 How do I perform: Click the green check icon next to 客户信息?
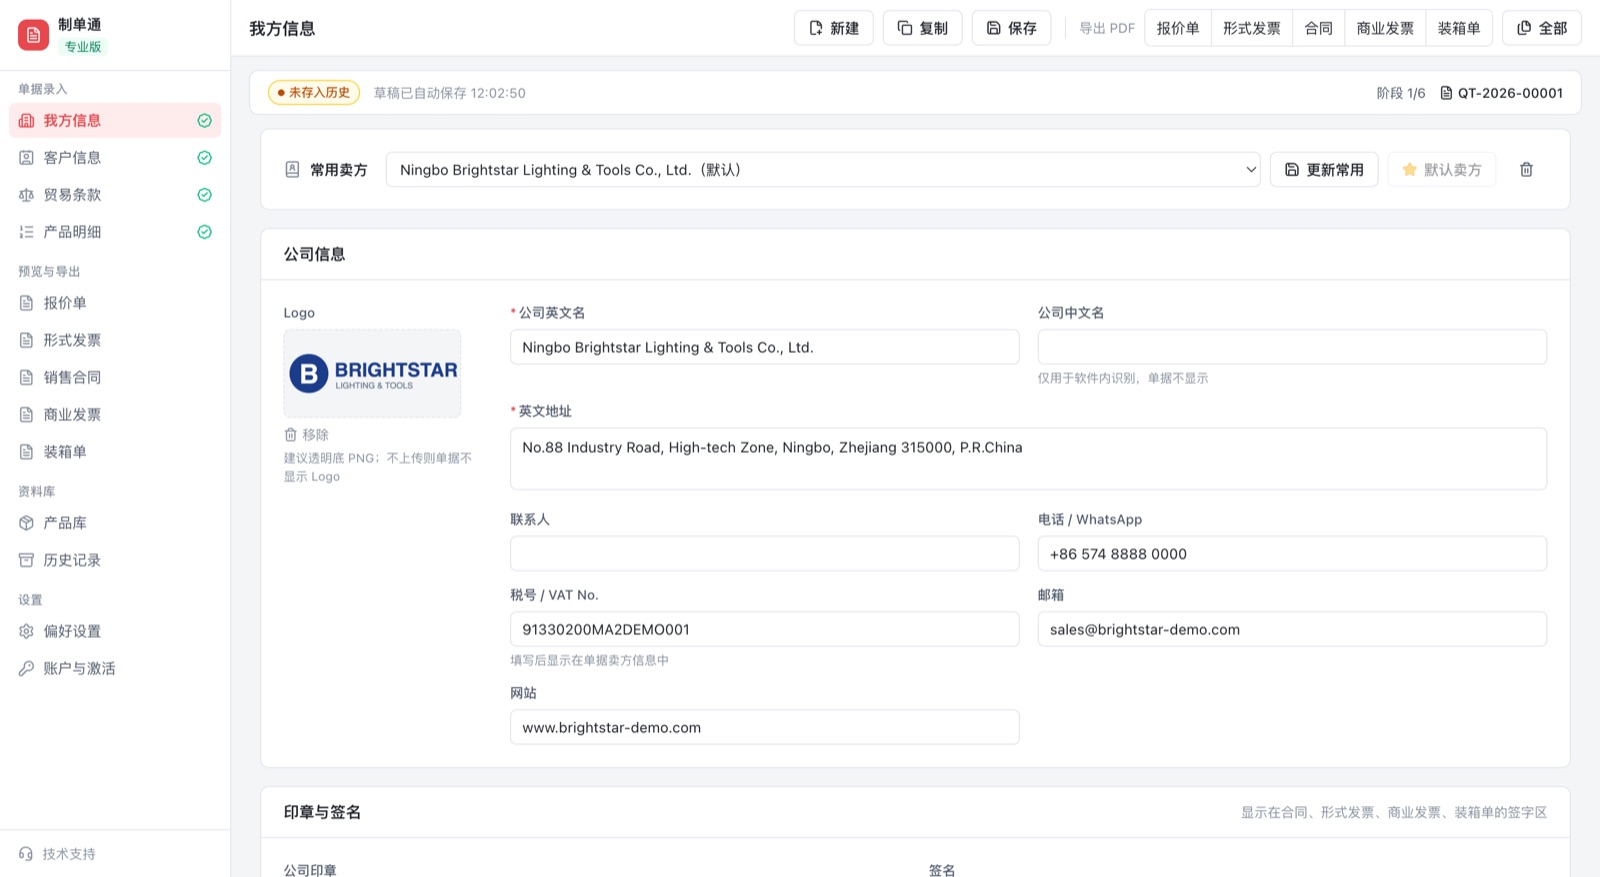(204, 158)
